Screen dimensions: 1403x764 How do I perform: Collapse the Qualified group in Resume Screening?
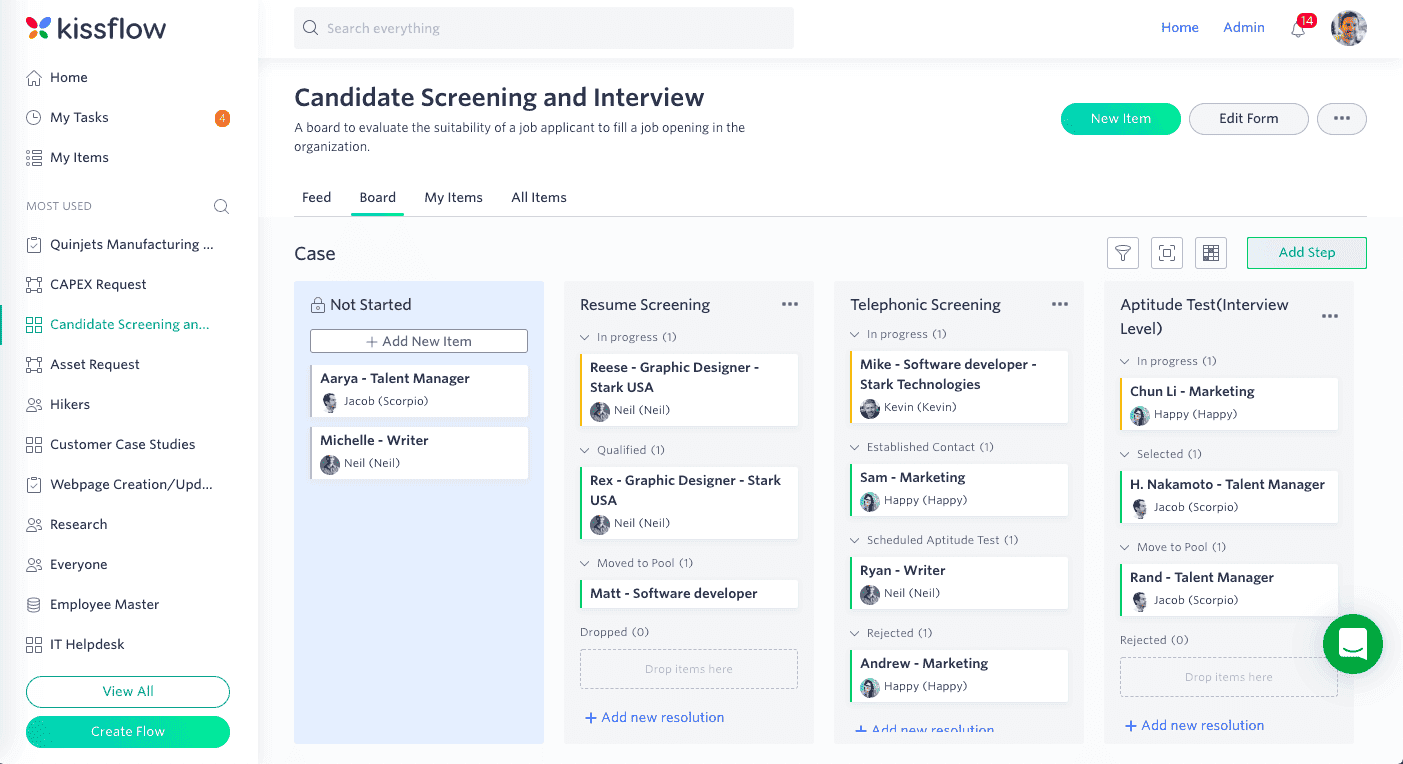[x=585, y=450]
